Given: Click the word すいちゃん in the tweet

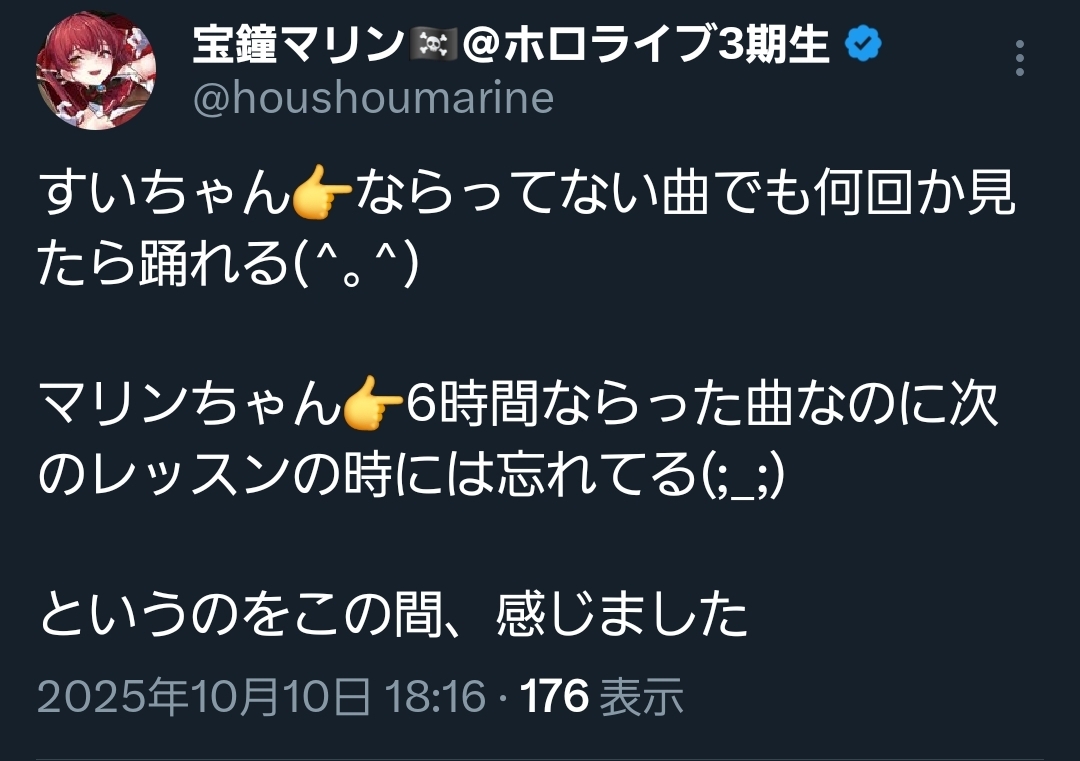Looking at the screenshot, I should tap(165, 192).
